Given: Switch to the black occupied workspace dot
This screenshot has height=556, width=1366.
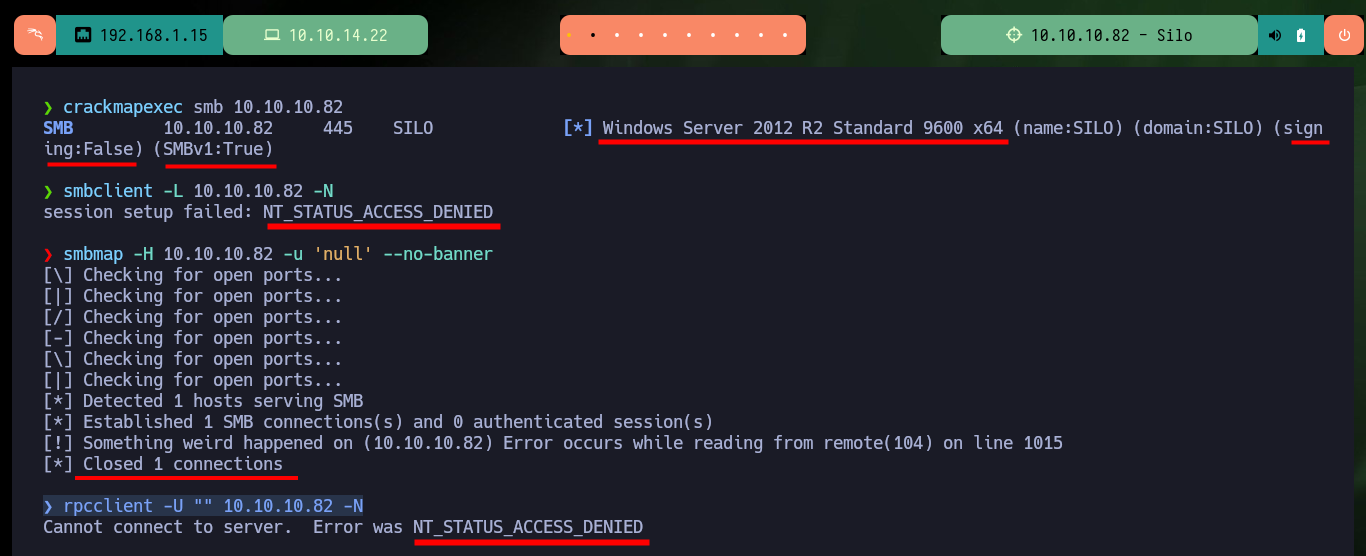Looking at the screenshot, I should coord(593,35).
